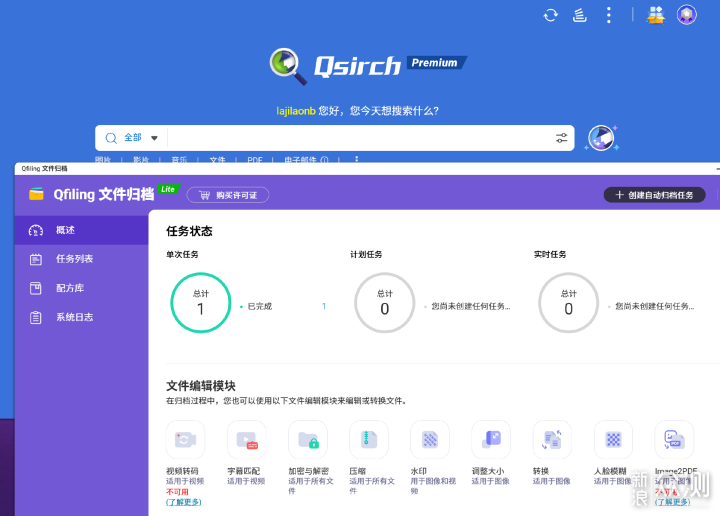The height and width of the screenshot is (516, 720).
Task: Click the 实时任务 total 0 circle
Action: coord(568,303)
